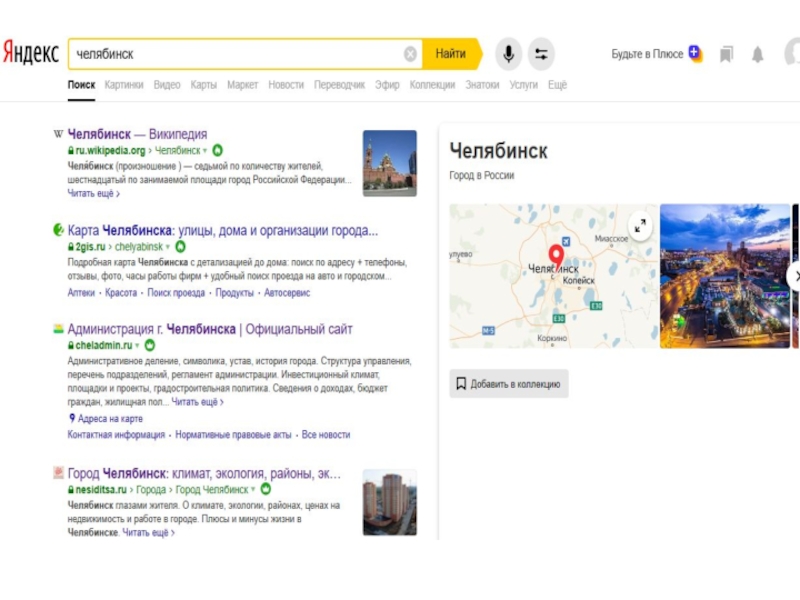The width and height of the screenshot is (800, 600).
Task: Open dropdown arrow next to ru.wikipedia.org Челябинск
Action: (x=205, y=151)
